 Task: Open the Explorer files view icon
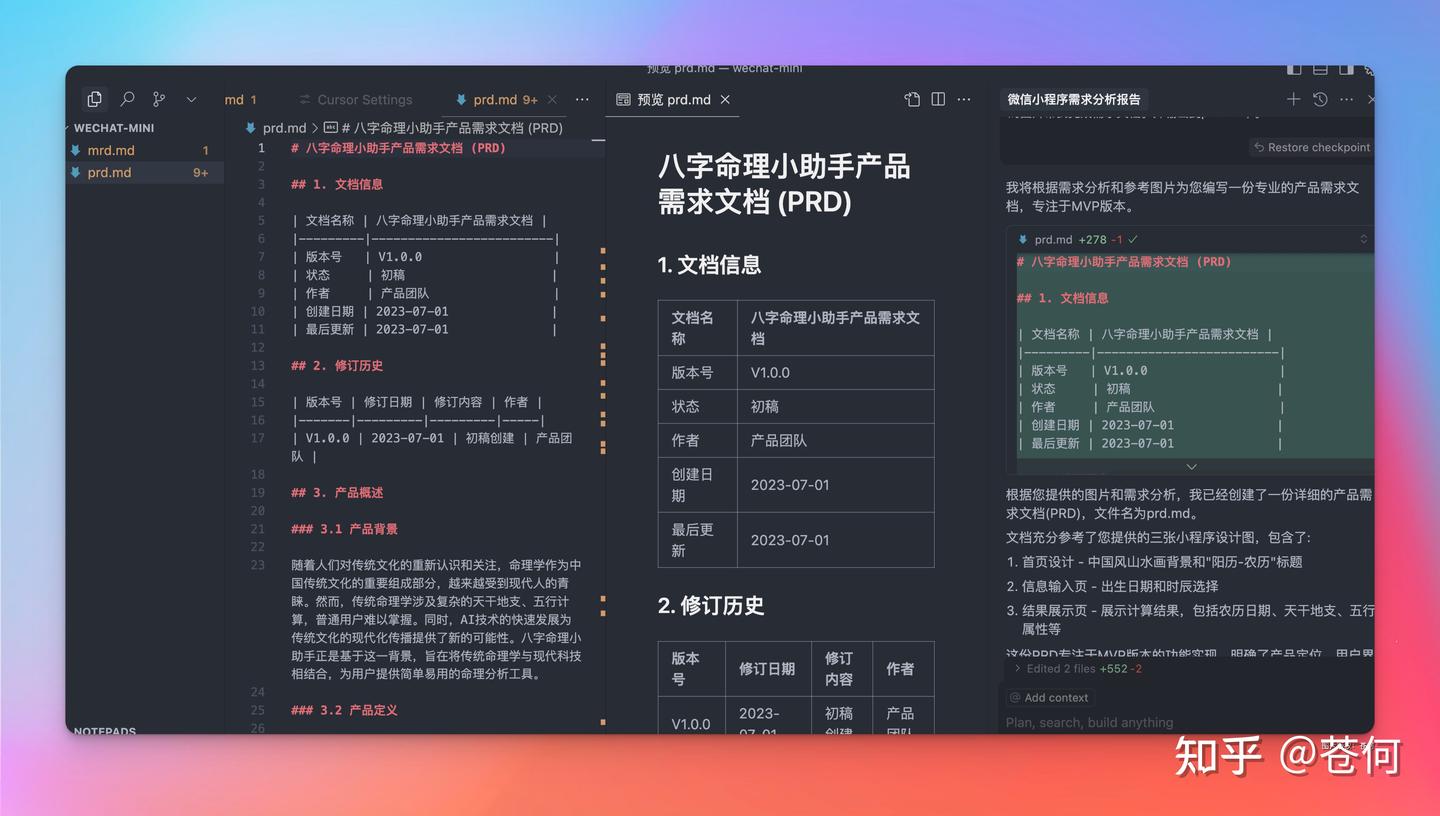point(94,99)
